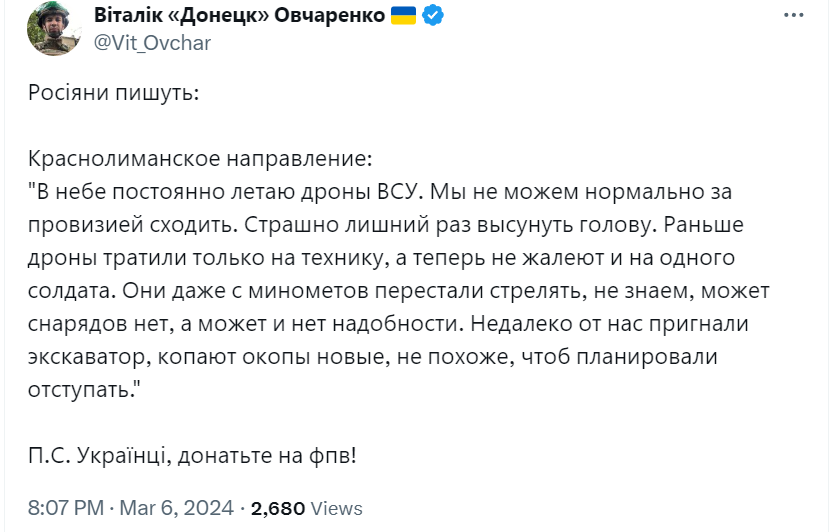The height and width of the screenshot is (532, 829).
Task: Click the word Views in footer
Action: 336,509
